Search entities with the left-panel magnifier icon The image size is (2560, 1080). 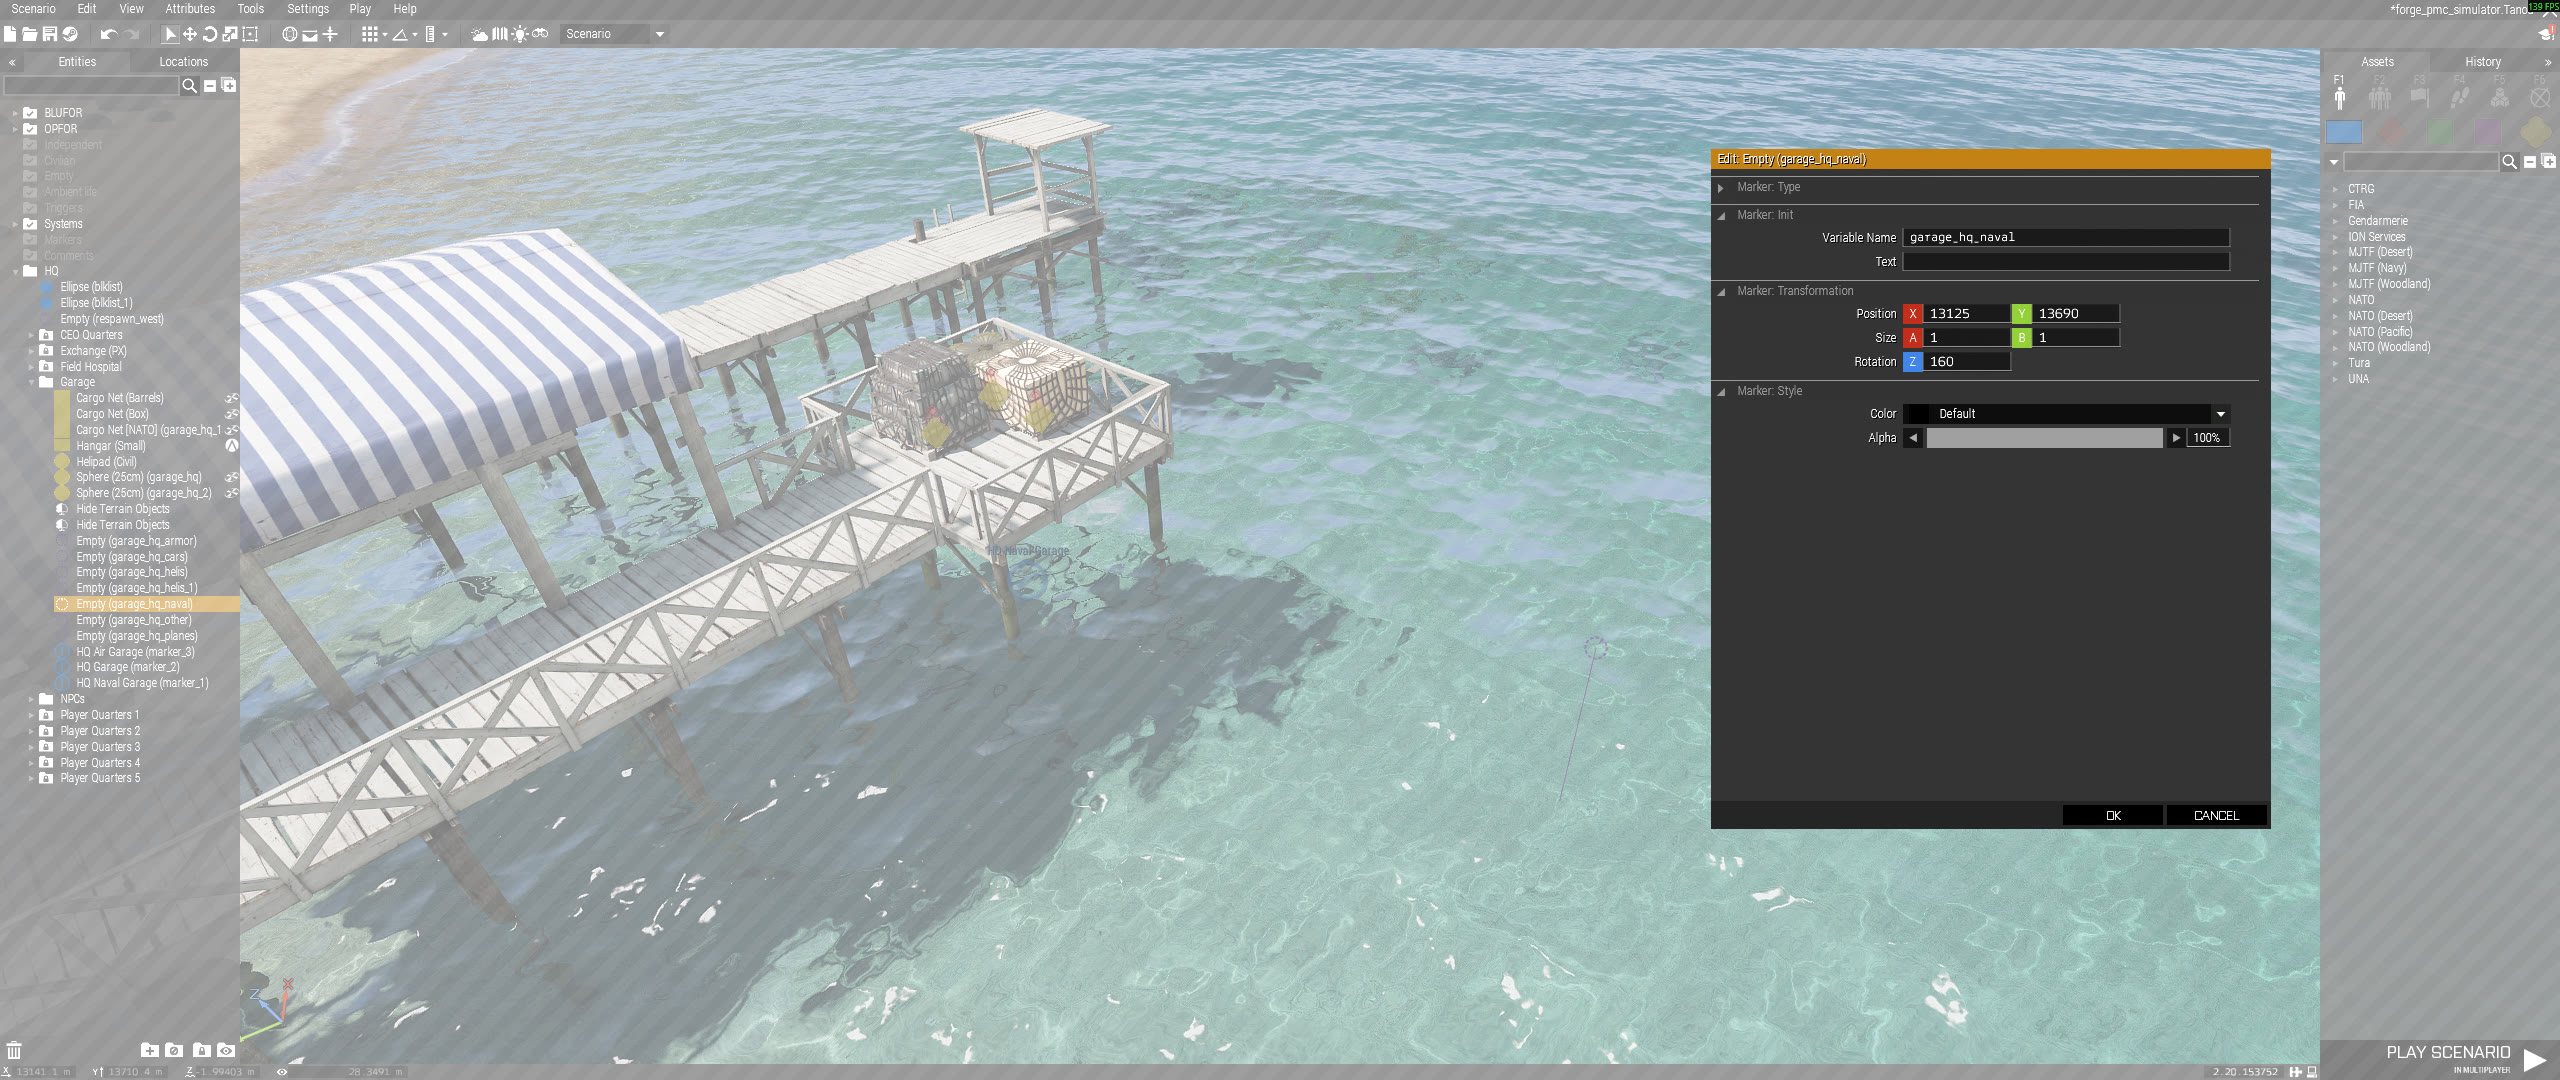click(189, 86)
